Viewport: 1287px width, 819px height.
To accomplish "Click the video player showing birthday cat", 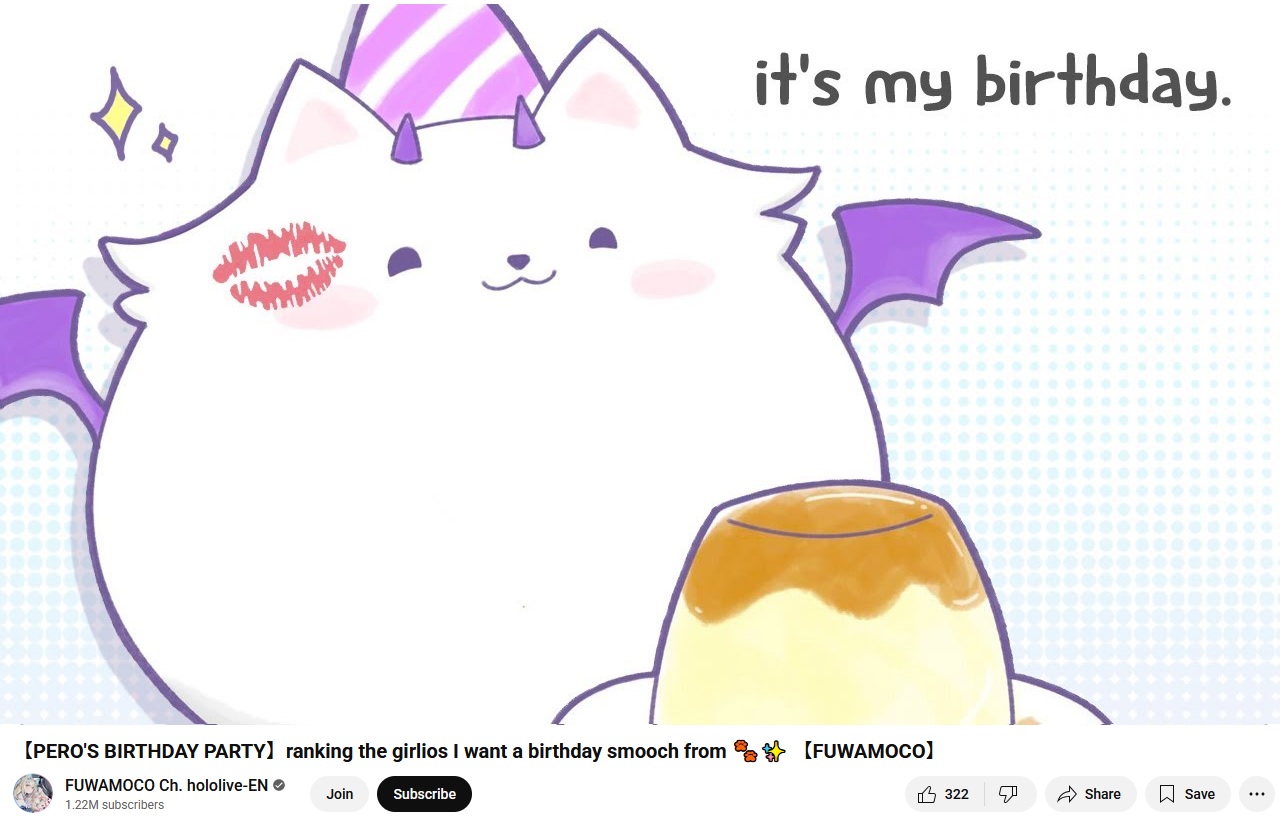I will pos(640,362).
